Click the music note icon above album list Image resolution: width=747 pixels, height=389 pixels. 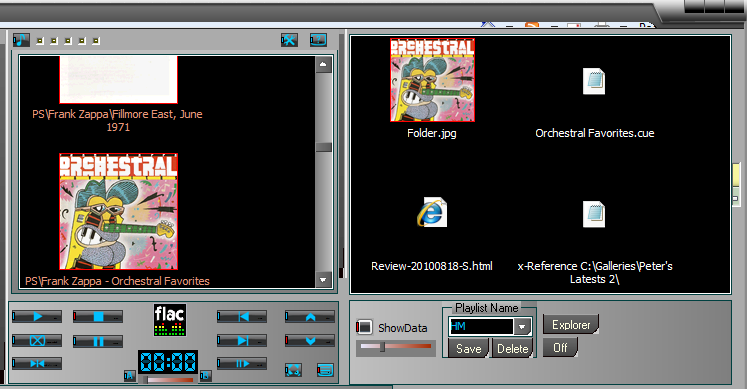coord(21,40)
